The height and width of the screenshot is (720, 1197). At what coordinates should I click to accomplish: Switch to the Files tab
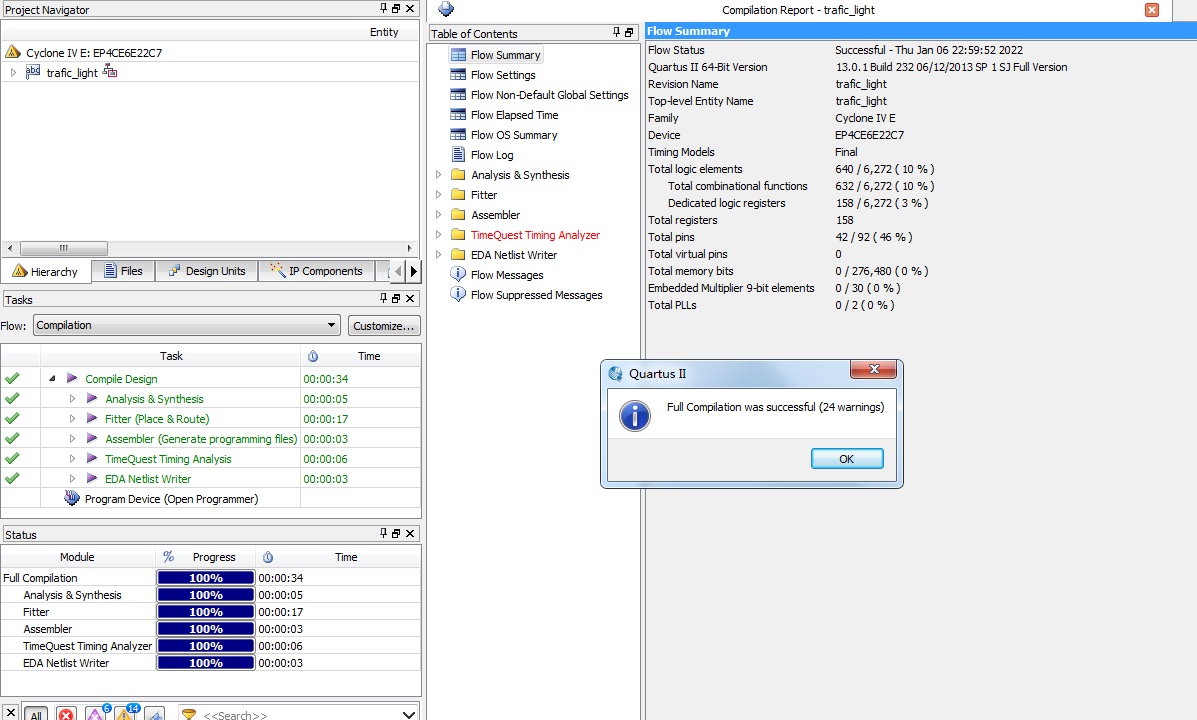[123, 271]
